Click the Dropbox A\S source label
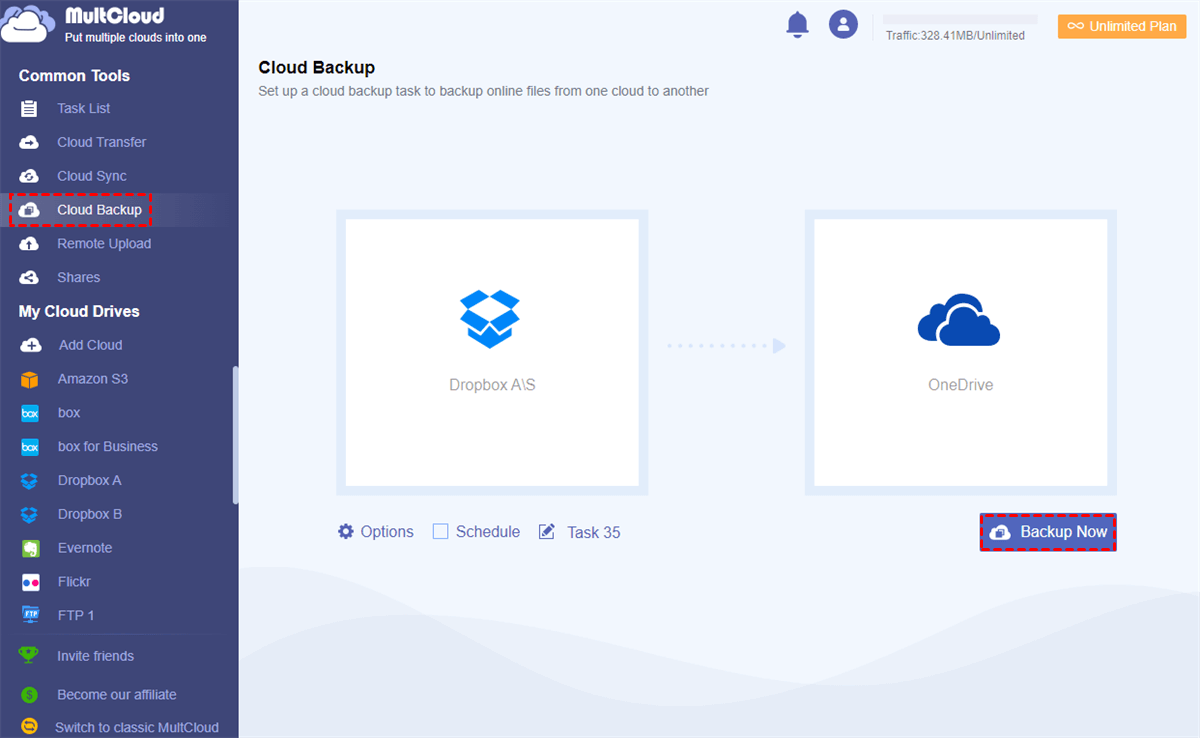This screenshot has width=1200, height=738. (492, 385)
